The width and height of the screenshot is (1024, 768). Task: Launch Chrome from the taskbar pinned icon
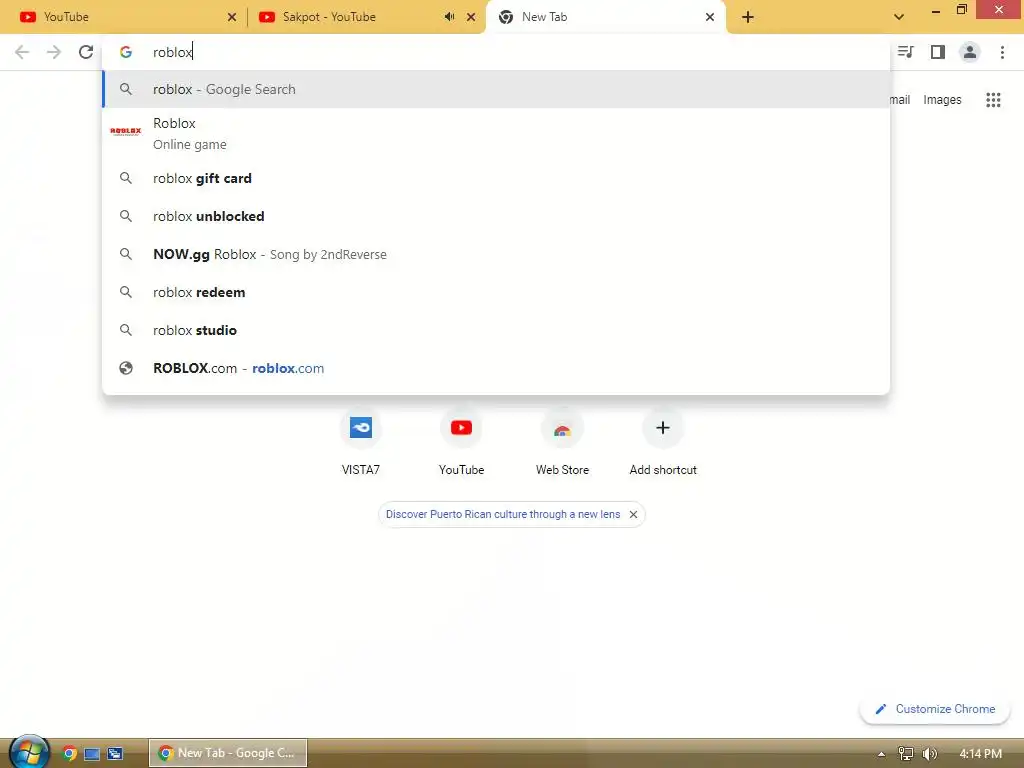(x=69, y=753)
